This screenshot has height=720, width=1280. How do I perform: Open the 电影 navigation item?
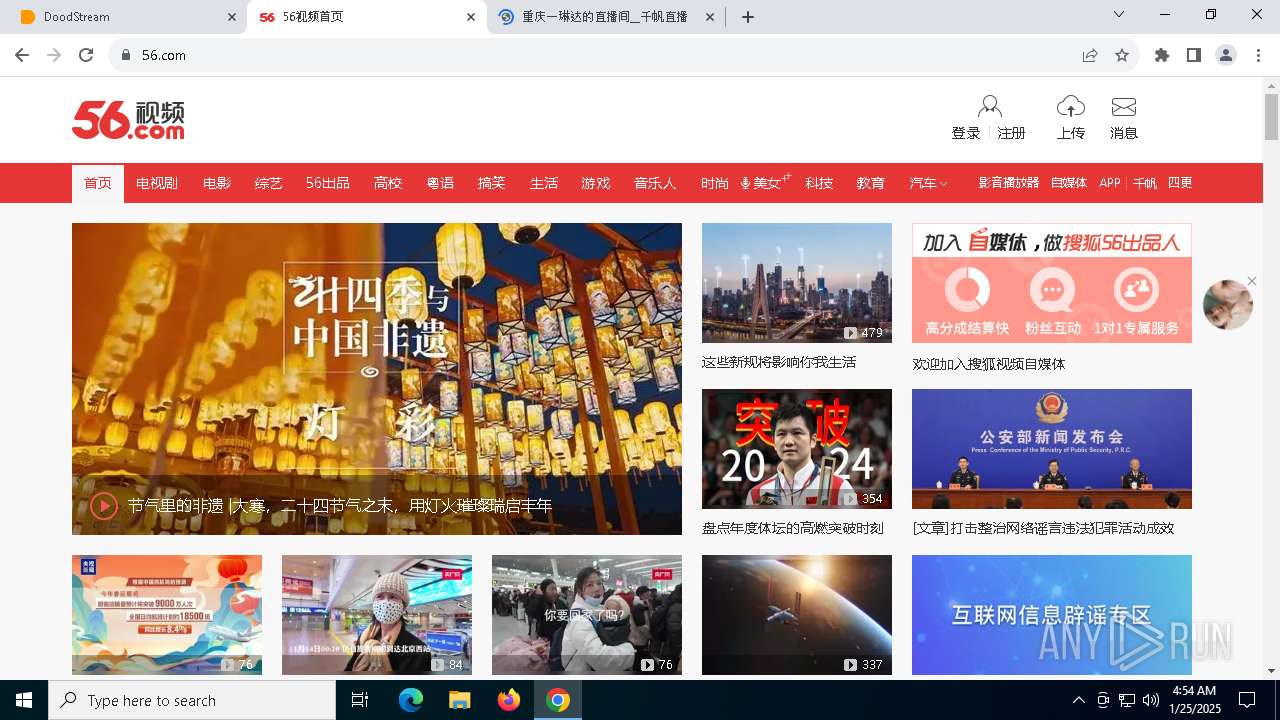[x=217, y=183]
